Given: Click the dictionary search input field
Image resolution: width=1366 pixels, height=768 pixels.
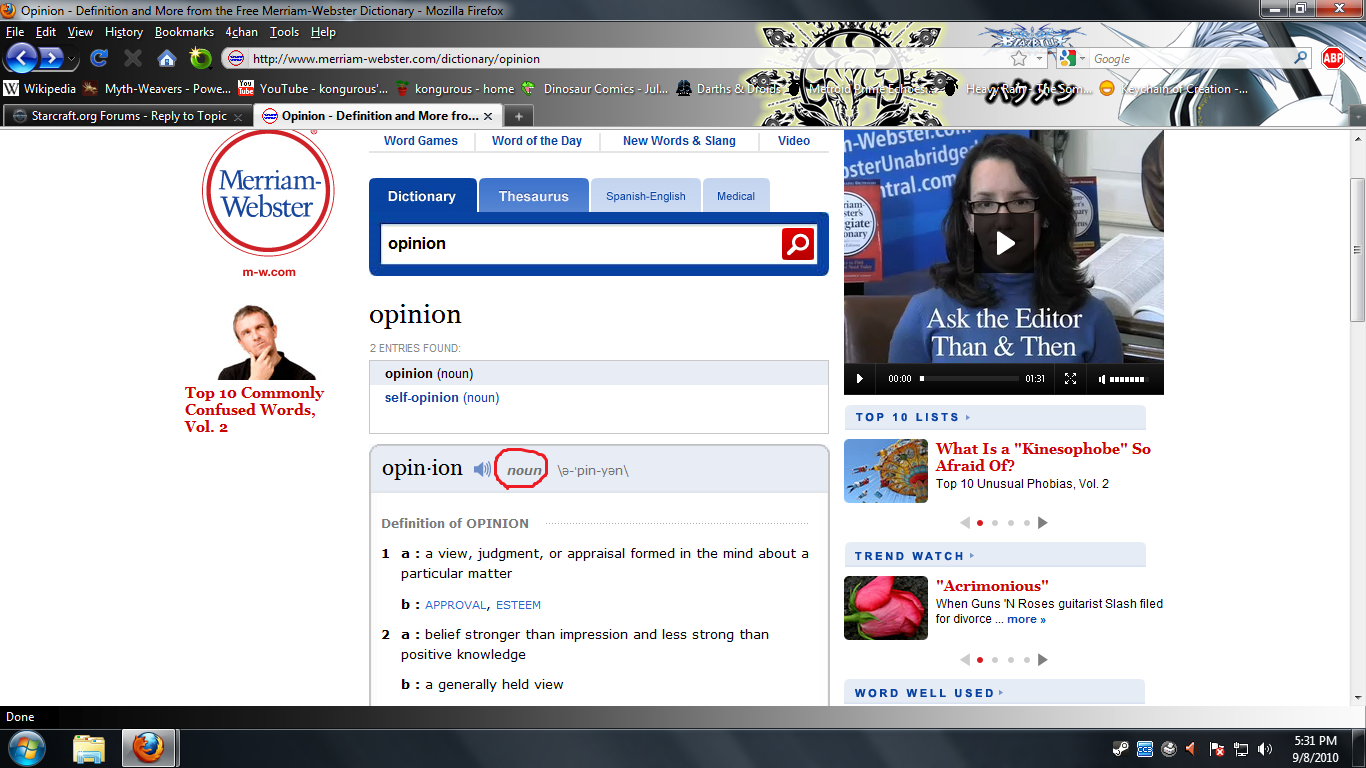Looking at the screenshot, I should pos(581,244).
